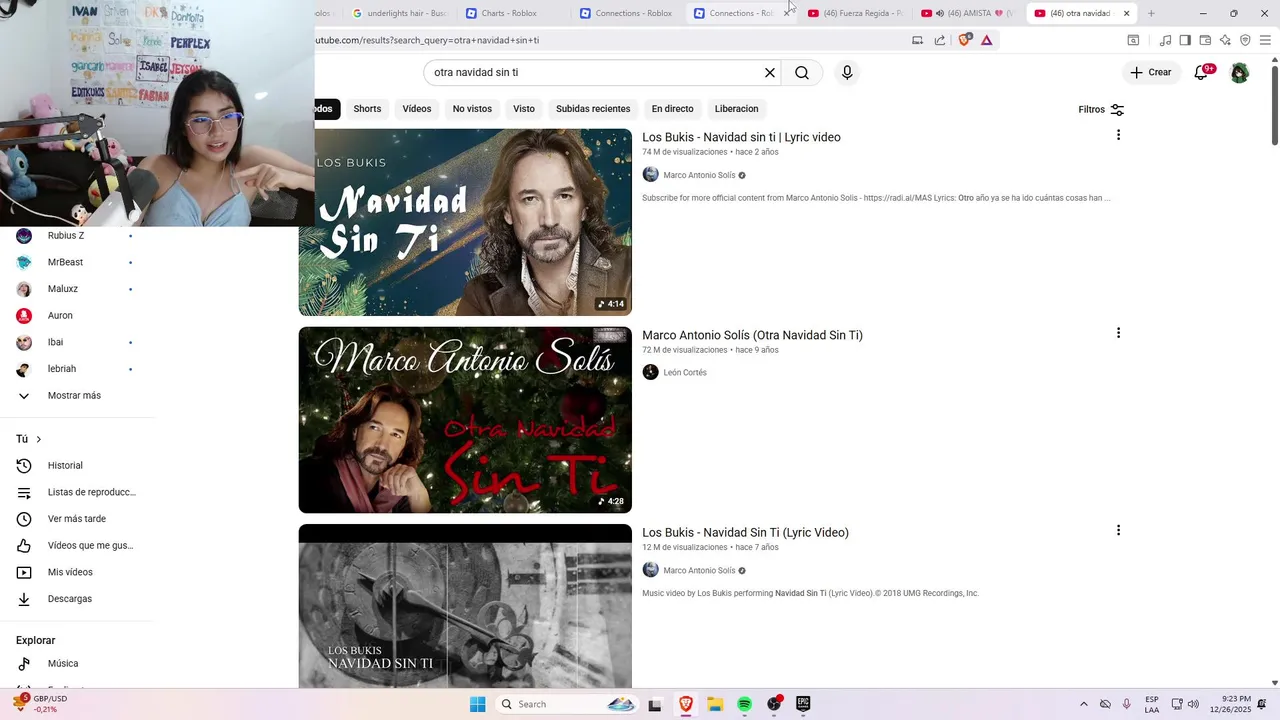
Task: Click the Brave Rewards triangle icon
Action: (x=987, y=40)
